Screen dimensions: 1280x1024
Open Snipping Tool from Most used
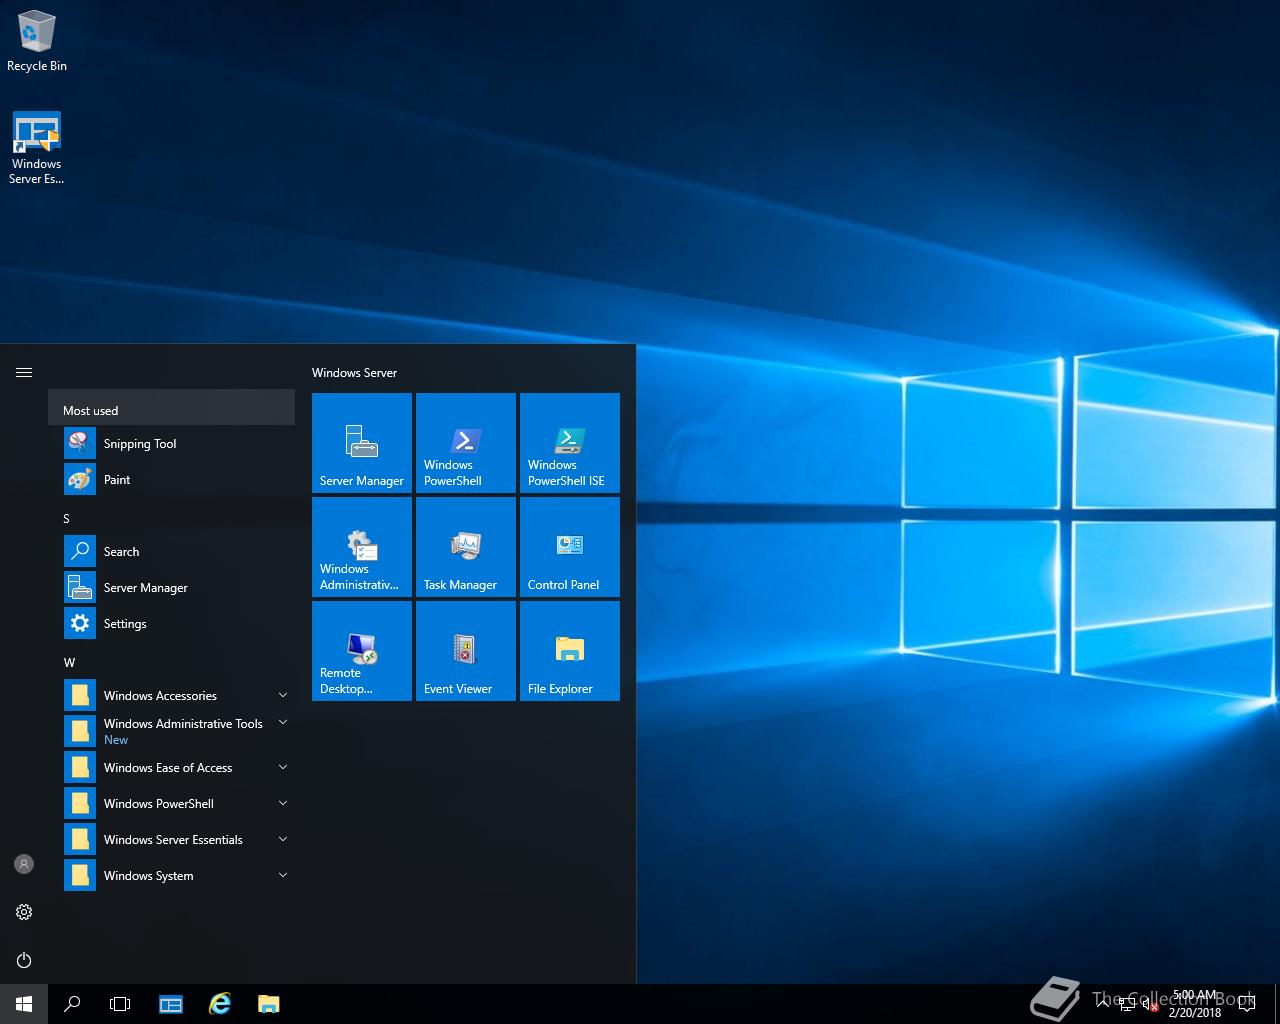pyautogui.click(x=171, y=444)
